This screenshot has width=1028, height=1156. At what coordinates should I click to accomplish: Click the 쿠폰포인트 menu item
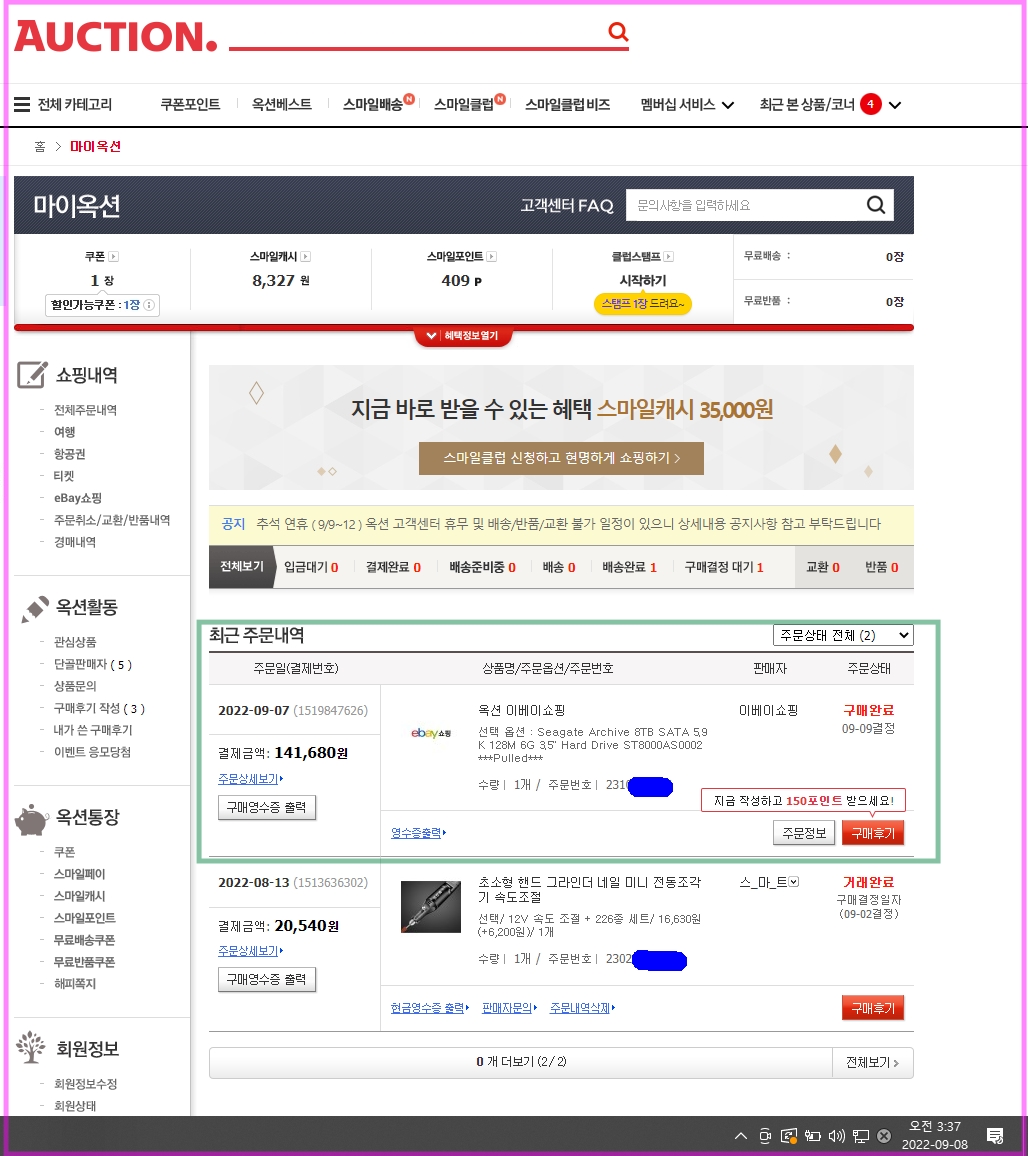coord(190,105)
